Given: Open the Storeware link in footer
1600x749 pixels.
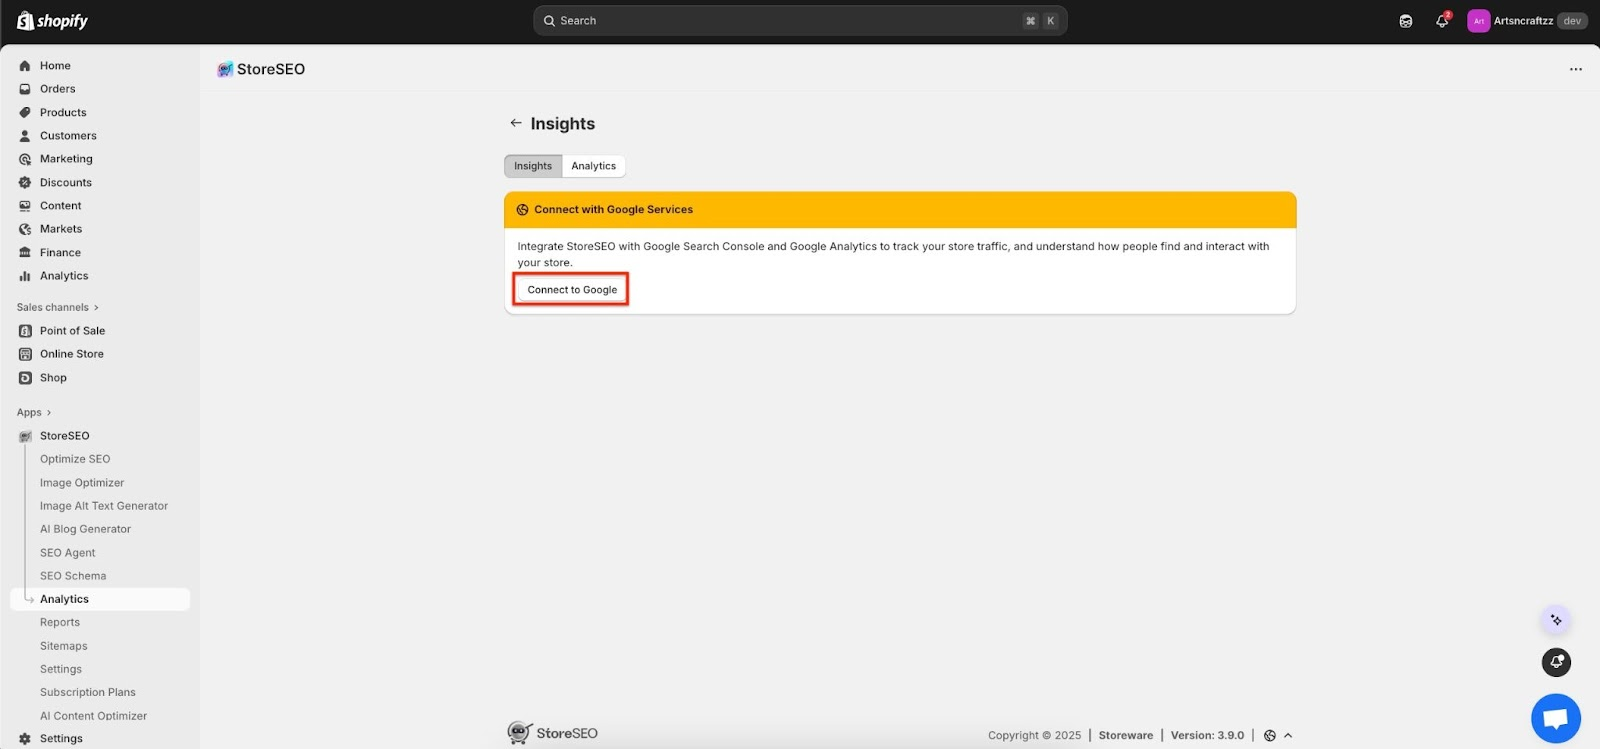Looking at the screenshot, I should 1126,735.
